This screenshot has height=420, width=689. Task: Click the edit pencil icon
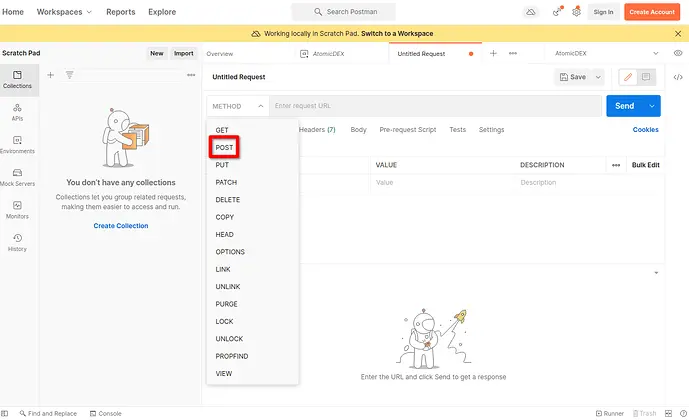pyautogui.click(x=627, y=77)
